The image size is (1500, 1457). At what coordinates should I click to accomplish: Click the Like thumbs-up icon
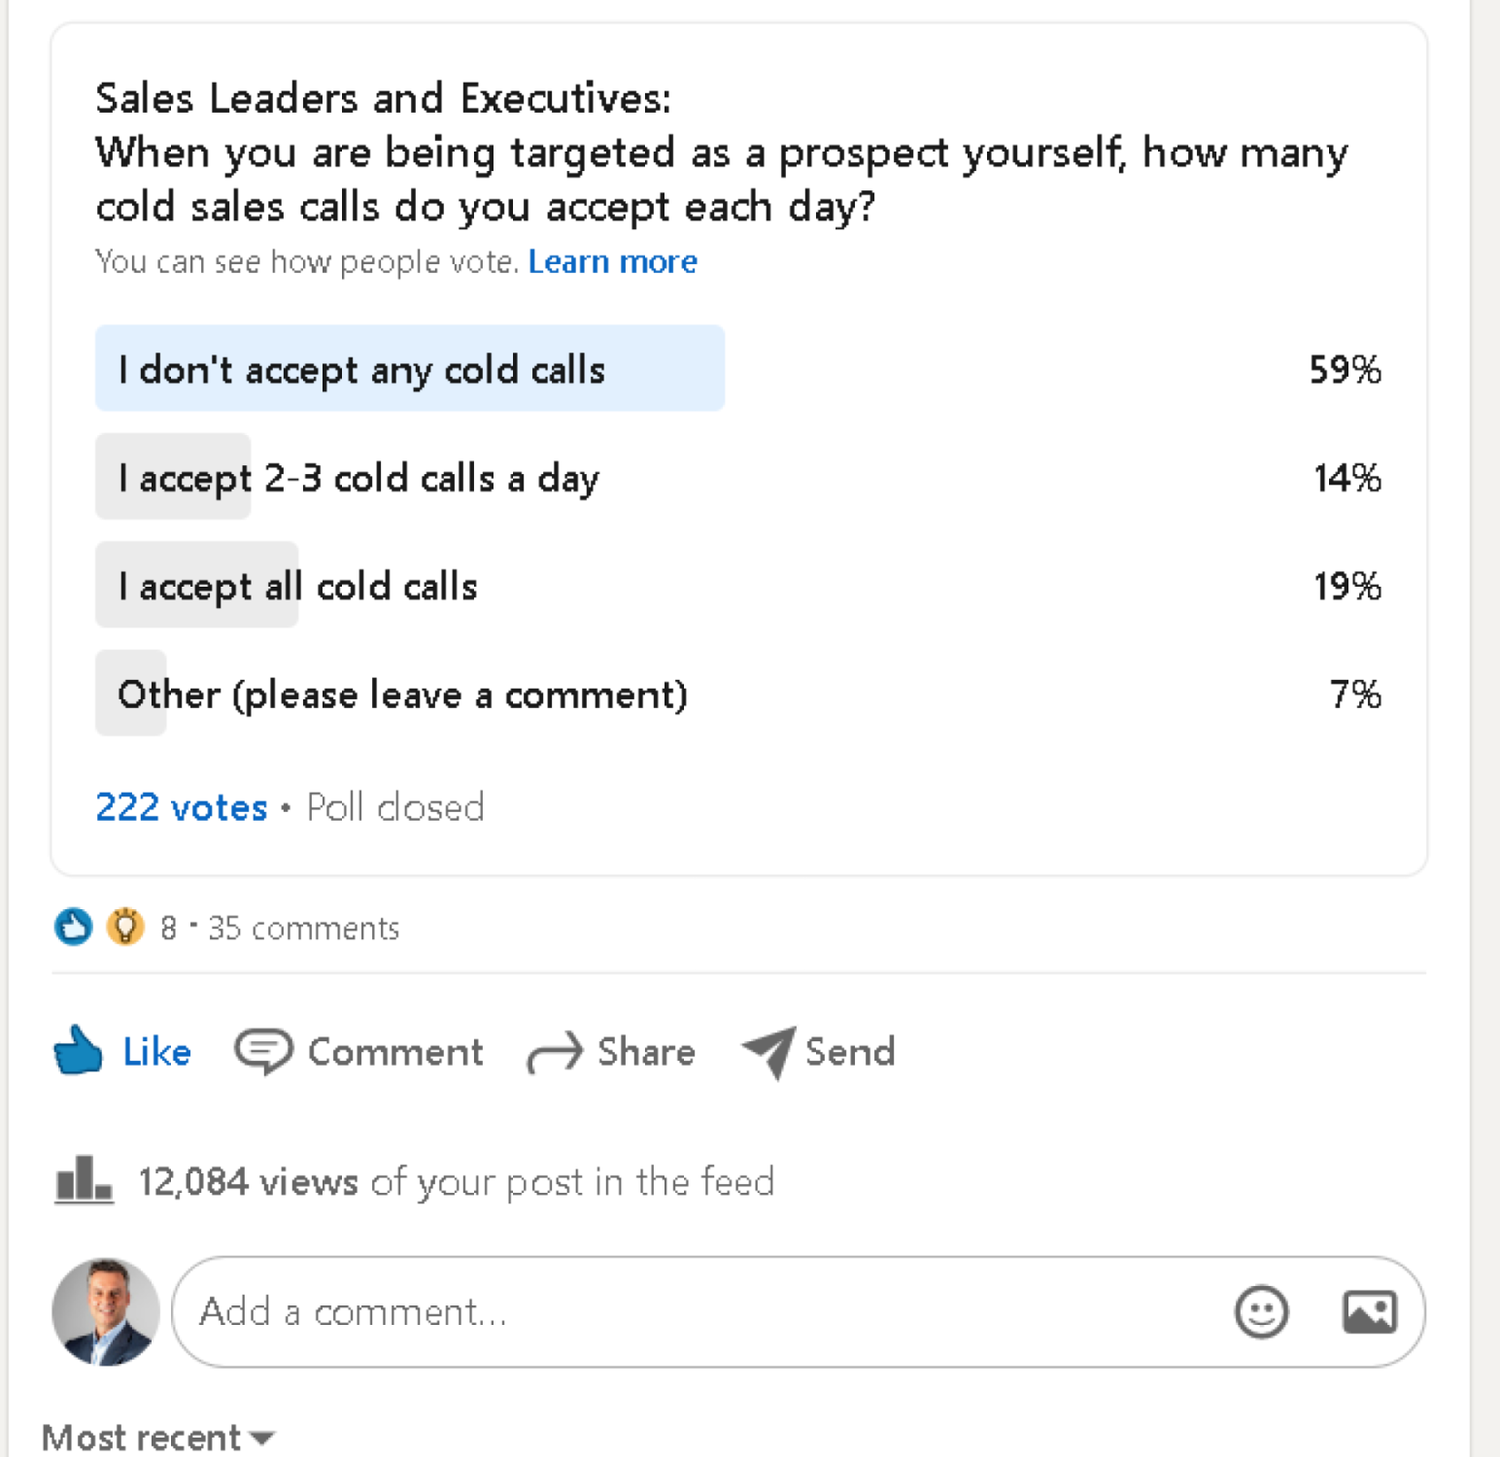[x=78, y=1050]
